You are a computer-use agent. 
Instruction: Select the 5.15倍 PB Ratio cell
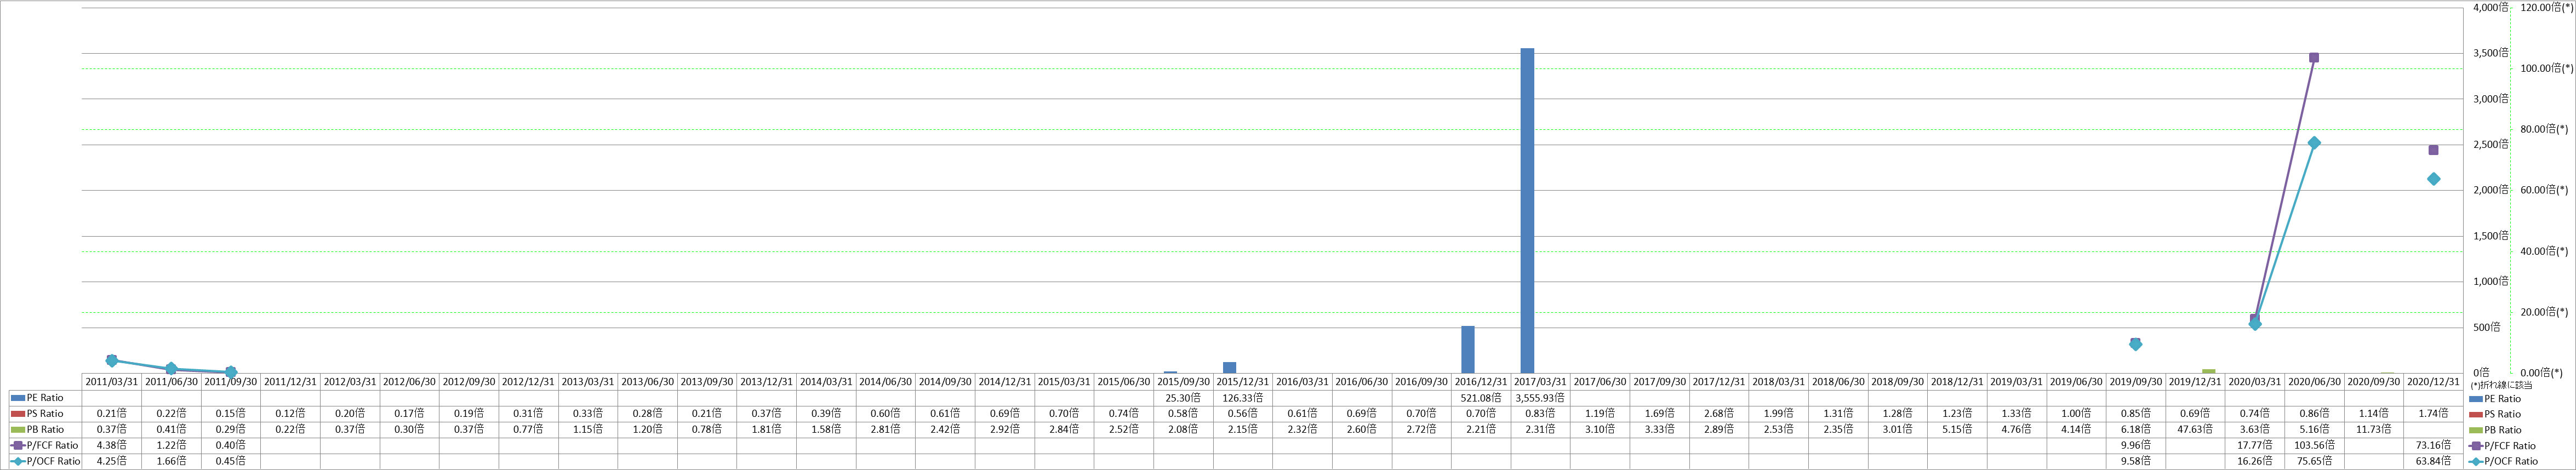pyautogui.click(x=1957, y=429)
